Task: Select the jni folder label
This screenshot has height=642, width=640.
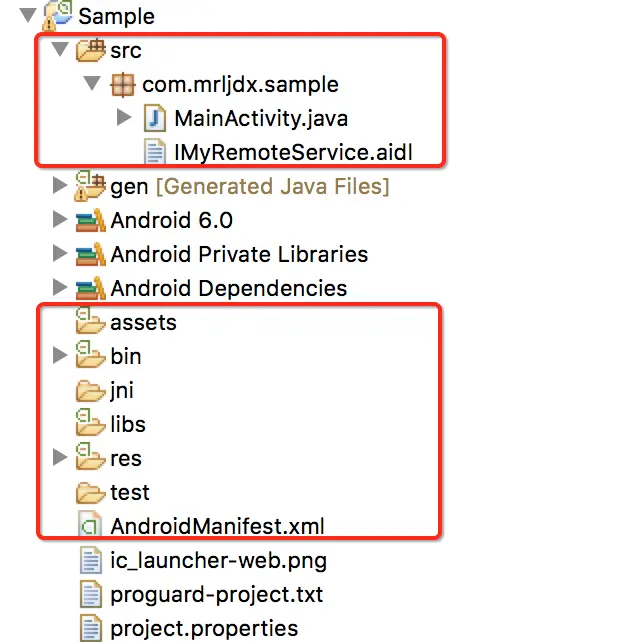Action: point(122,391)
